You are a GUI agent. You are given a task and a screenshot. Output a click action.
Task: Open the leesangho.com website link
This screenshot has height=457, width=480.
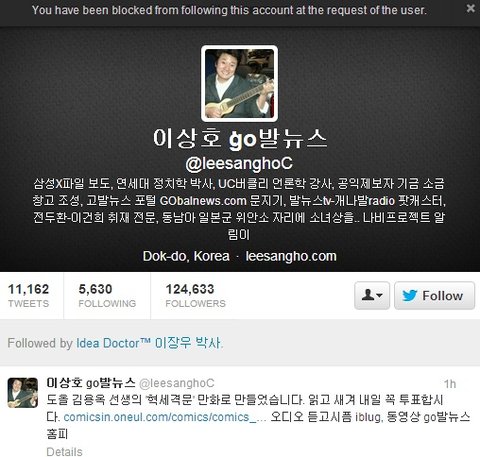coord(291,256)
